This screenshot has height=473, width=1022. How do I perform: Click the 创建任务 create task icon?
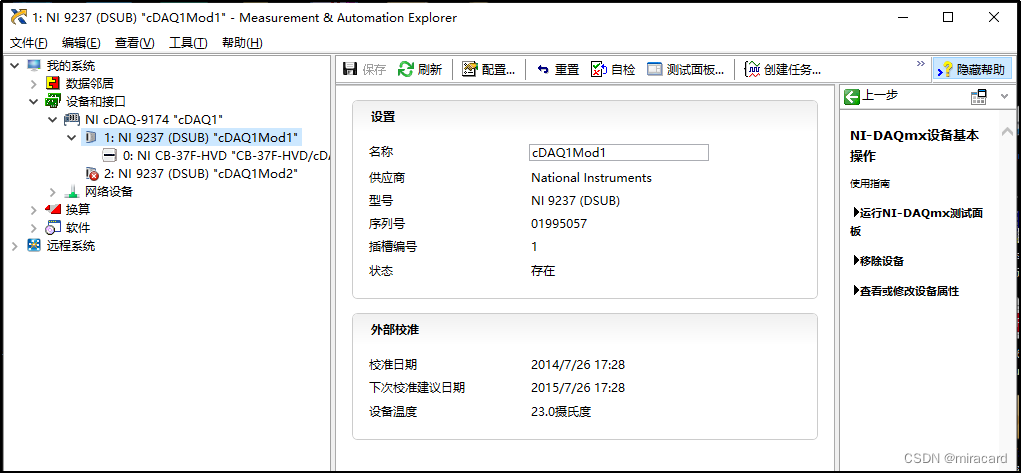753,69
